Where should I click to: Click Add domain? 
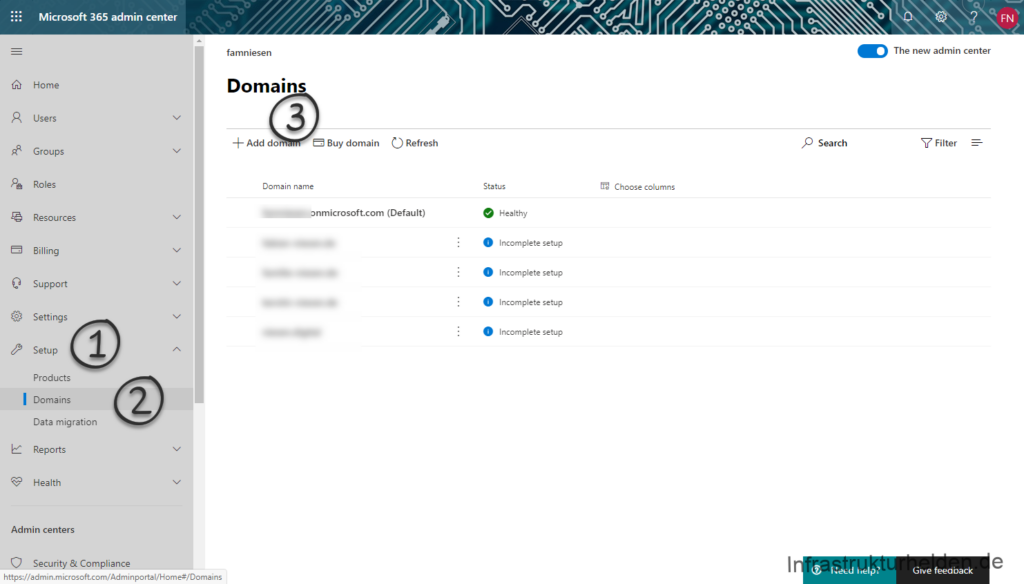point(266,143)
